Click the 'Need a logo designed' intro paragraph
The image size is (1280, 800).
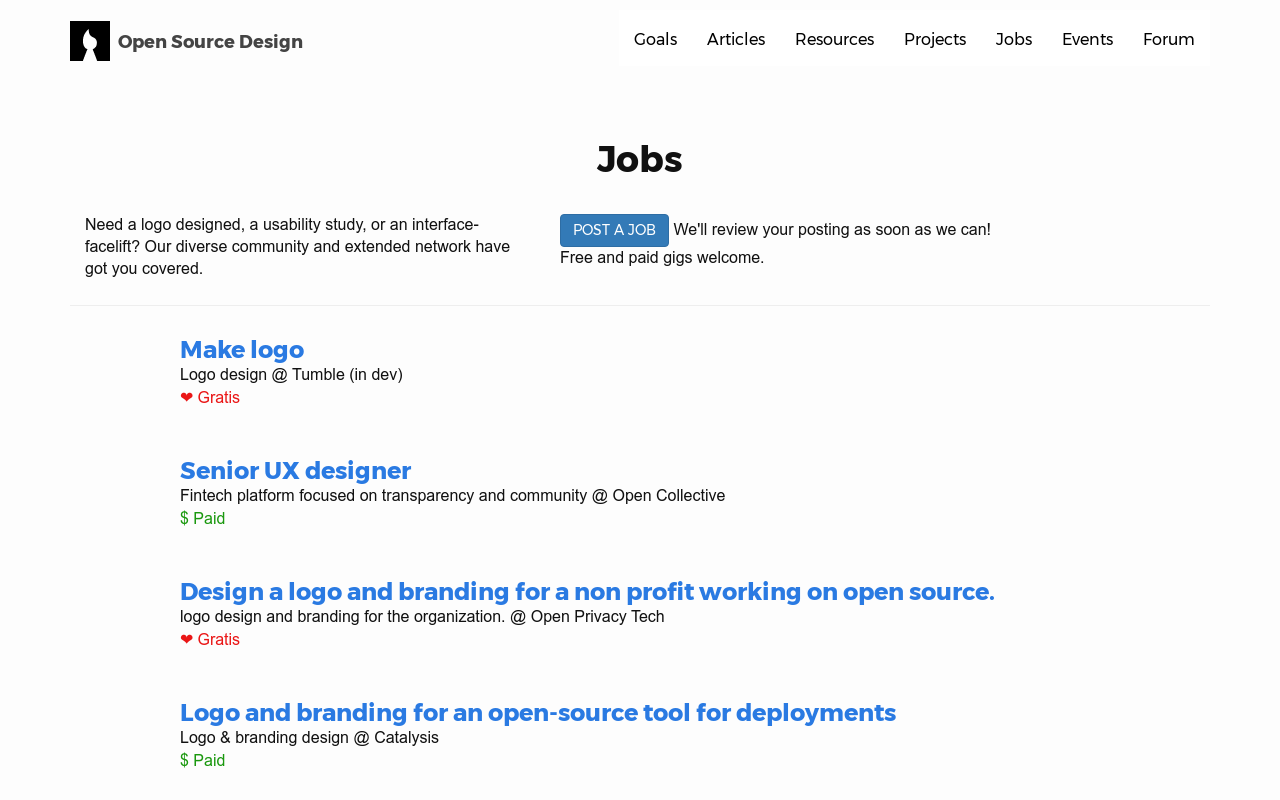pyautogui.click(x=298, y=247)
